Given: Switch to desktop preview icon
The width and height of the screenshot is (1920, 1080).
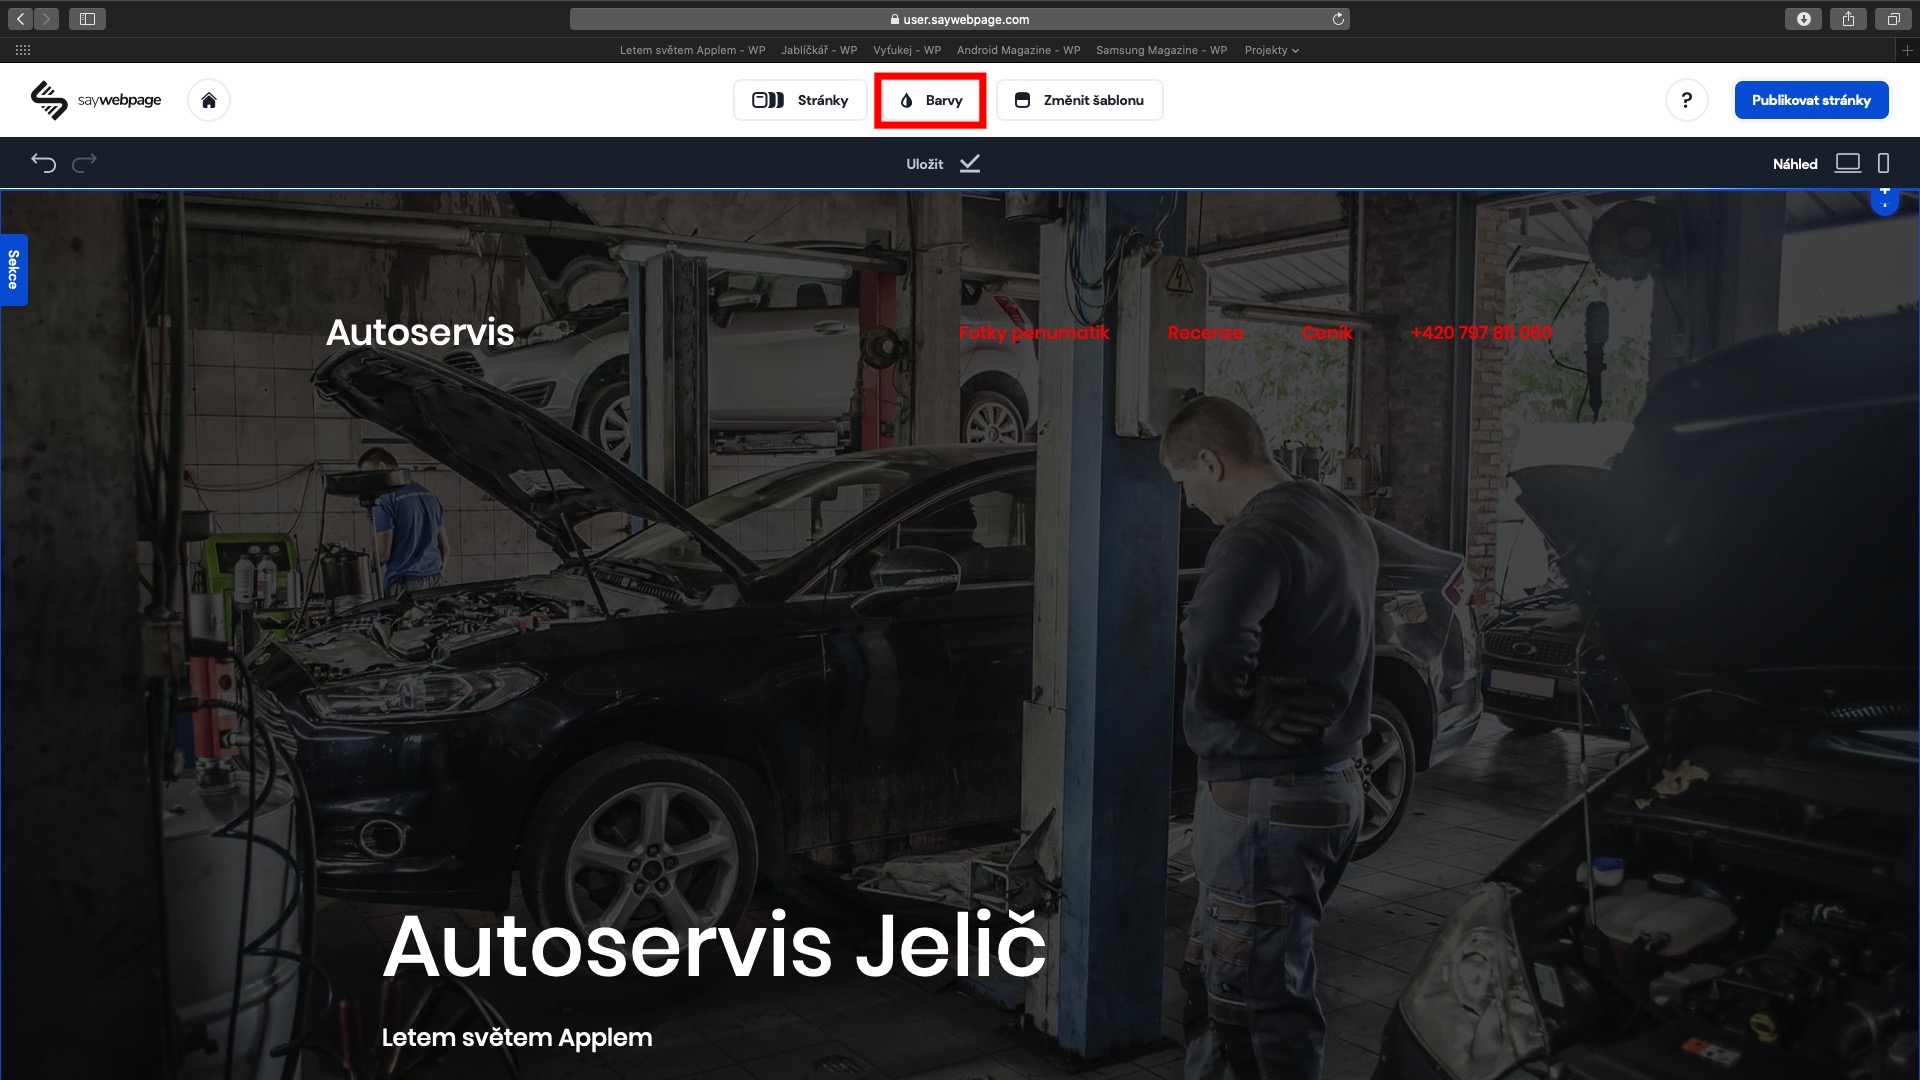Looking at the screenshot, I should pos(1847,163).
